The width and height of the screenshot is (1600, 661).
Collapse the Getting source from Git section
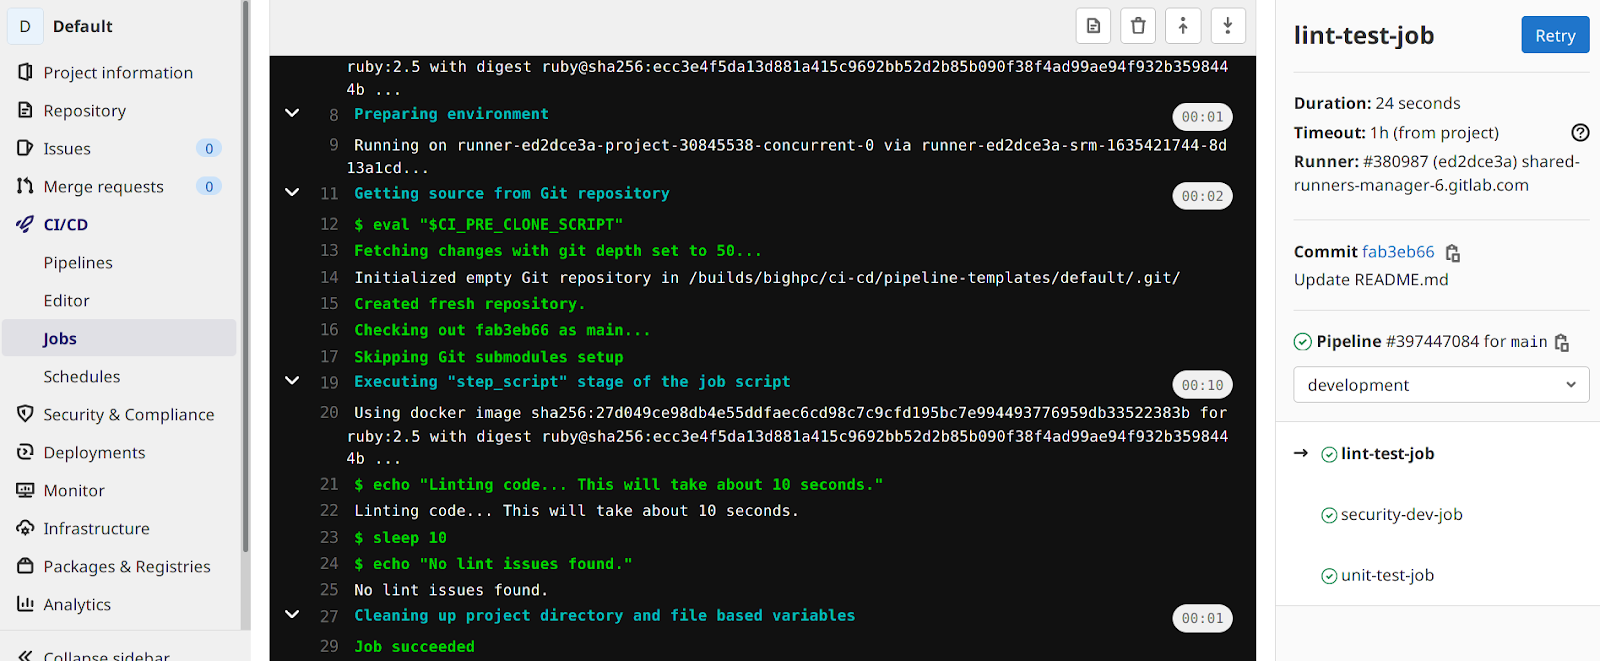292,192
